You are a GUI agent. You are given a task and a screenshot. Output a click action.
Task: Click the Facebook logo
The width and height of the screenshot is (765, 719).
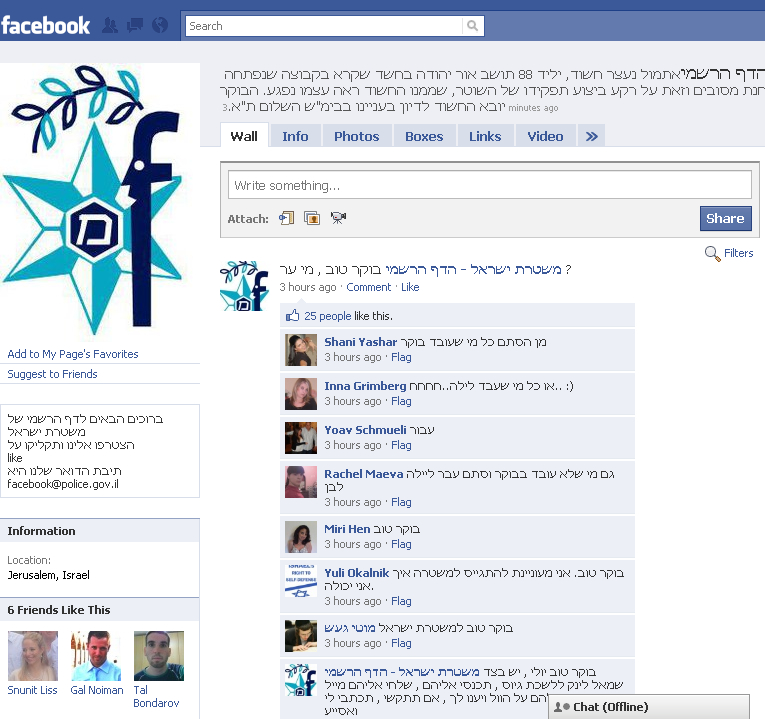(x=46, y=26)
